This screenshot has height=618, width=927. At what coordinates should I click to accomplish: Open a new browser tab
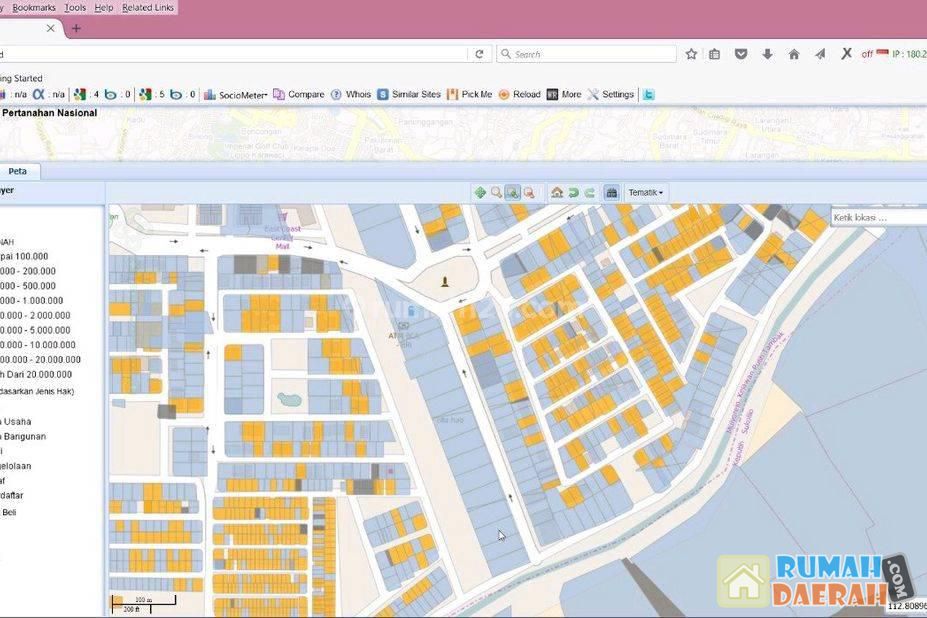pyautogui.click(x=76, y=28)
